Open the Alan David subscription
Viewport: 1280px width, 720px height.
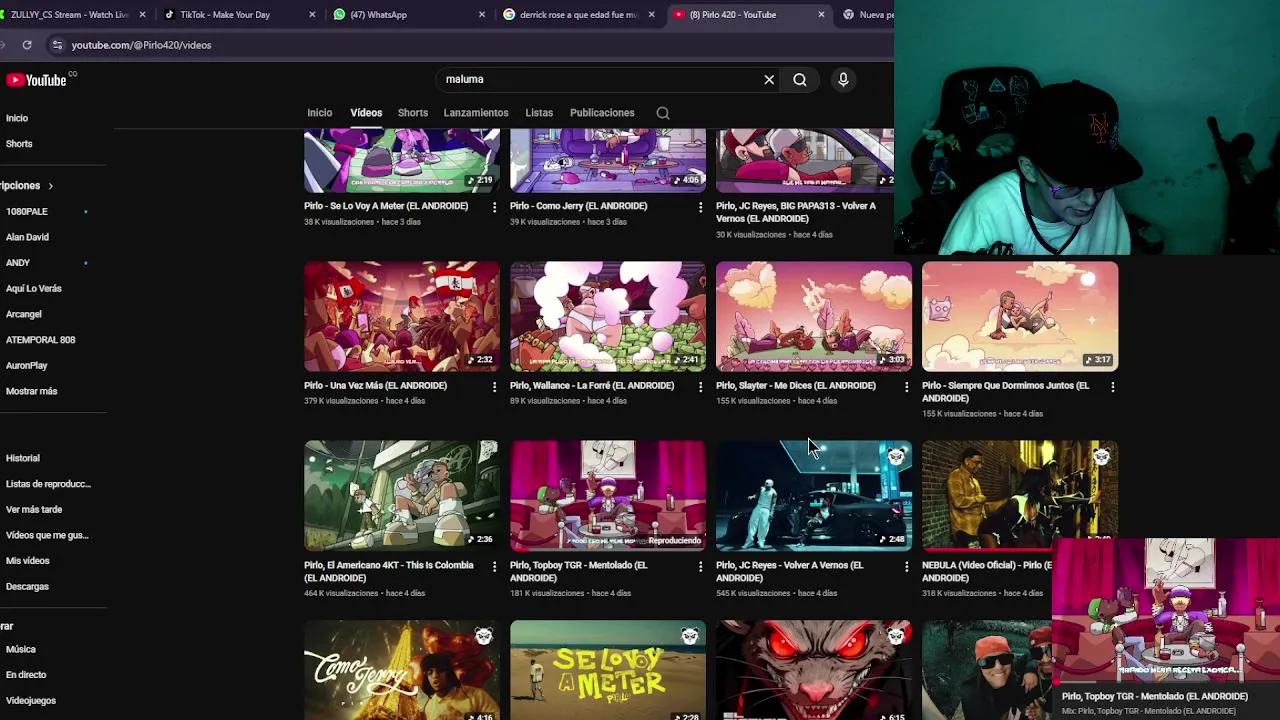(27, 238)
